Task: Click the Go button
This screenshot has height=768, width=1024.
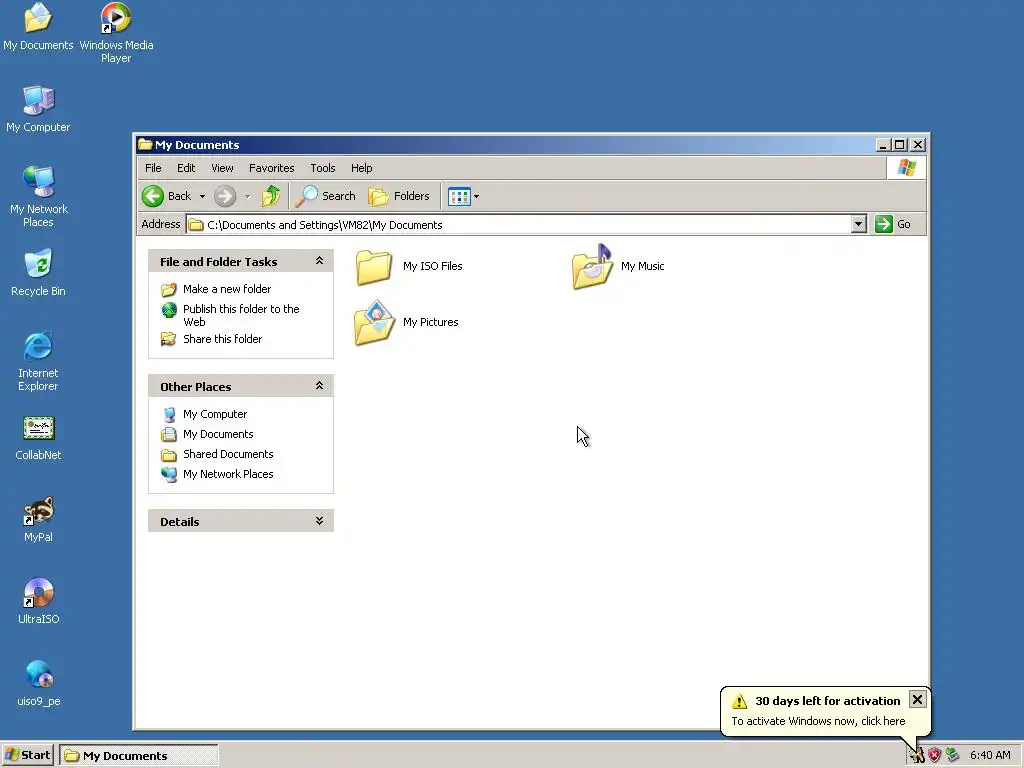Action: pos(893,224)
